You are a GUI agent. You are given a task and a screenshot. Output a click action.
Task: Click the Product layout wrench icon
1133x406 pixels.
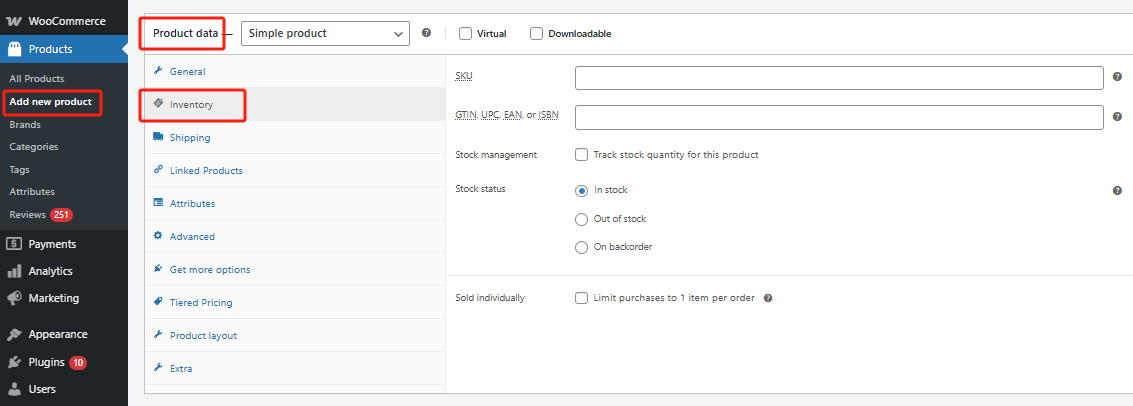[158, 335]
